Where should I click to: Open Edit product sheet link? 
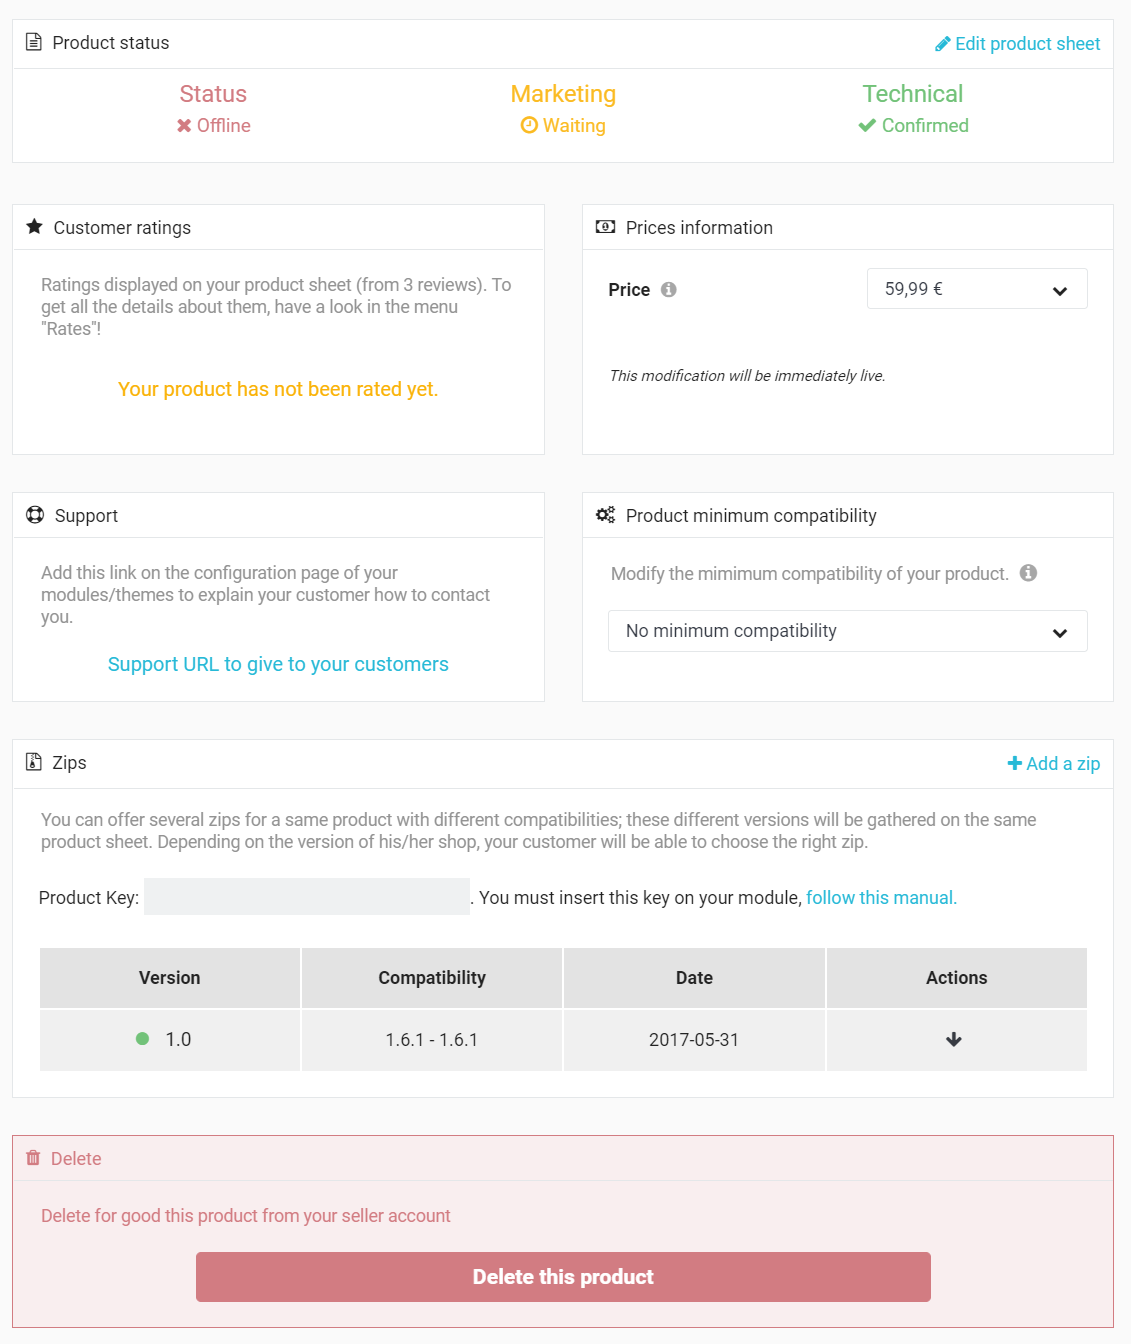pyautogui.click(x=1027, y=44)
